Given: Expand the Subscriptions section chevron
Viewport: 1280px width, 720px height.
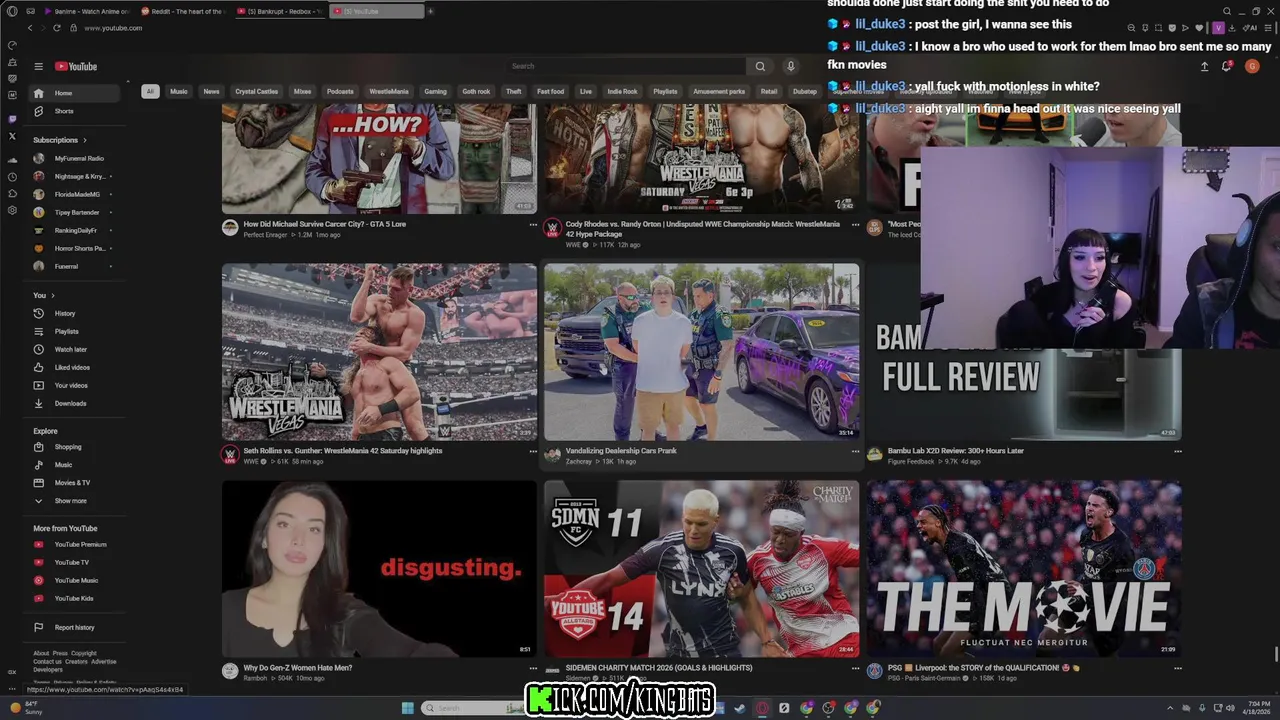Looking at the screenshot, I should coord(85,140).
